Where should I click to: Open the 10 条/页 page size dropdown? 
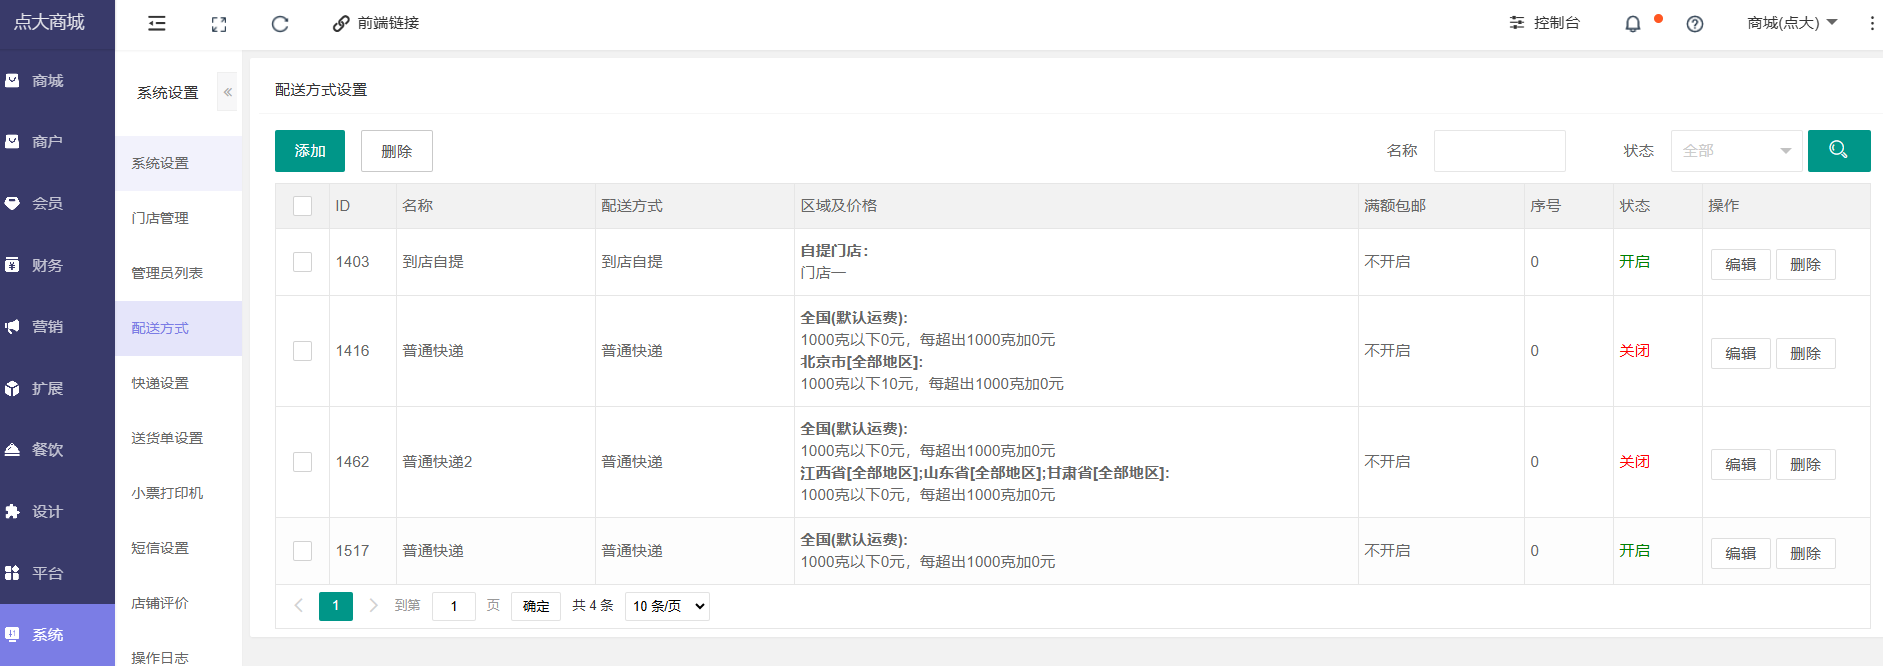(x=667, y=606)
